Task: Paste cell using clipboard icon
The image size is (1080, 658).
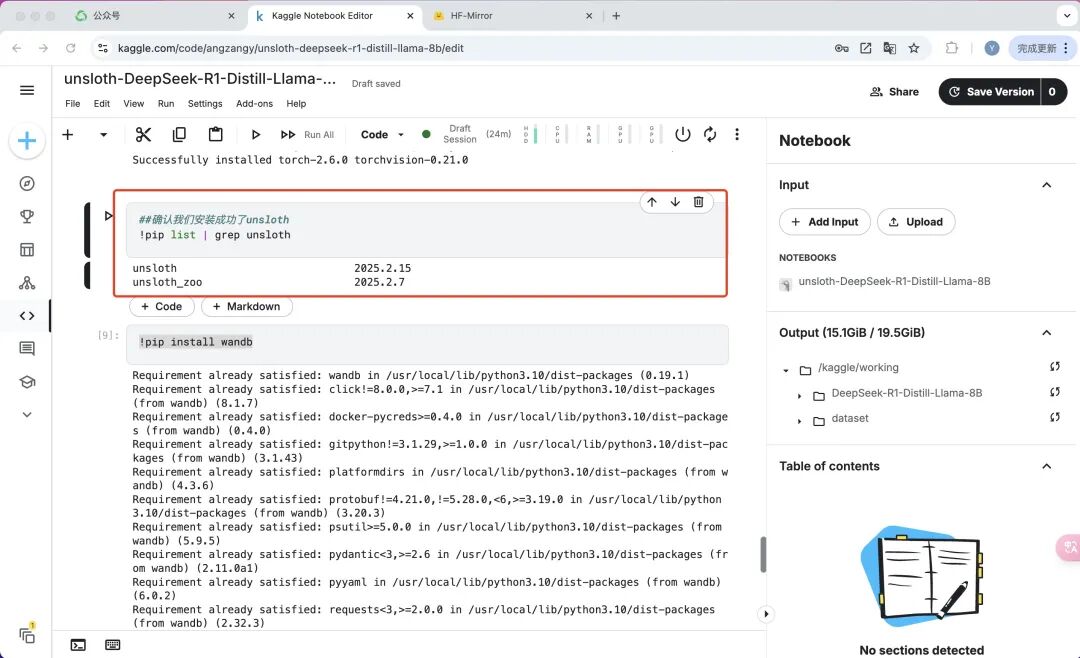Action: pos(216,134)
